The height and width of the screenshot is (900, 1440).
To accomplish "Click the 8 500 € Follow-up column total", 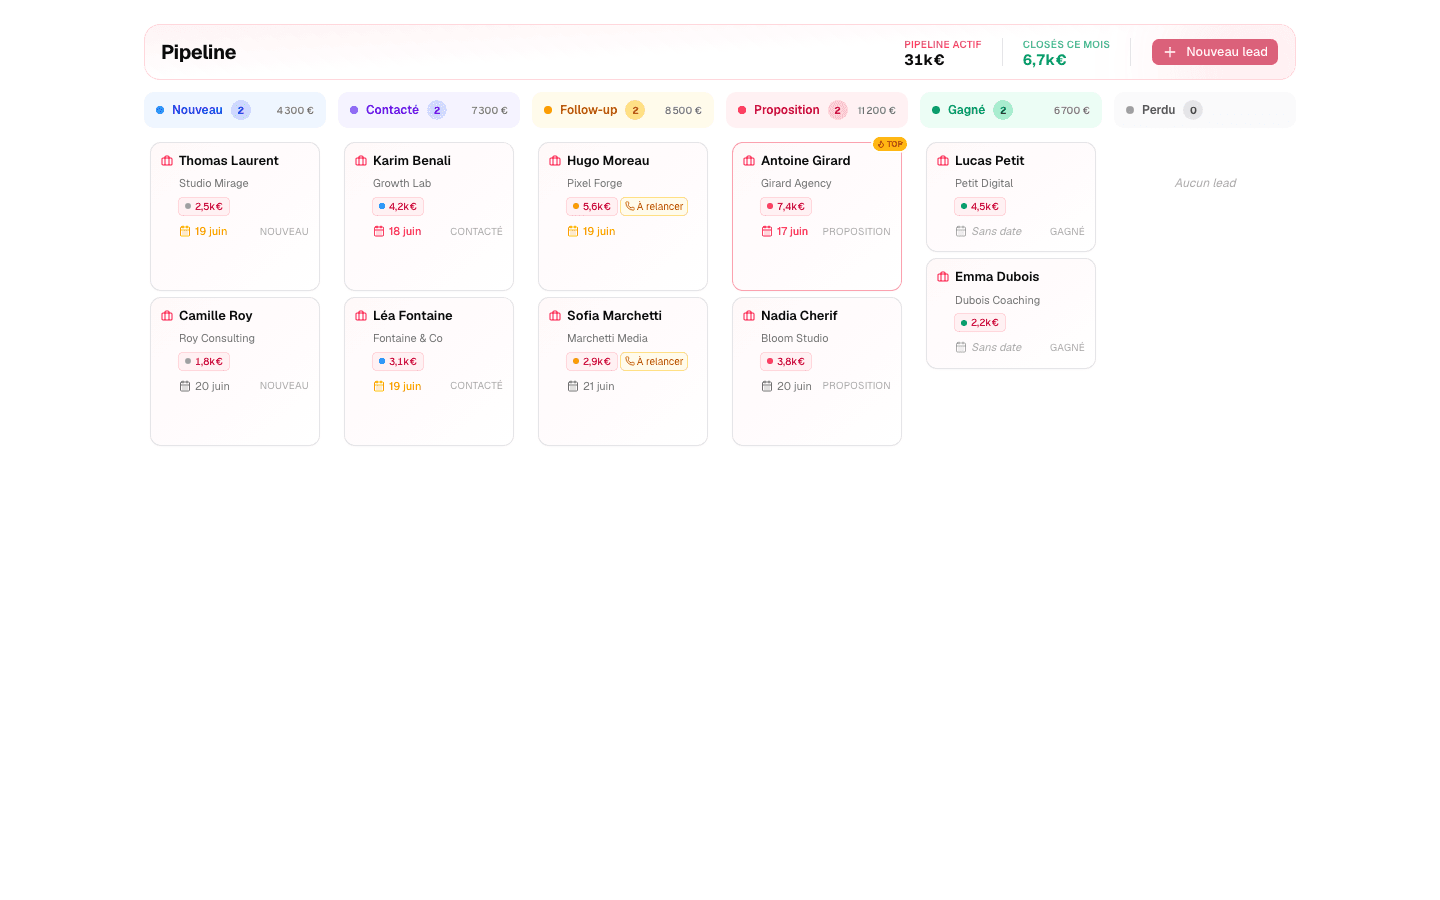I will 683,111.
